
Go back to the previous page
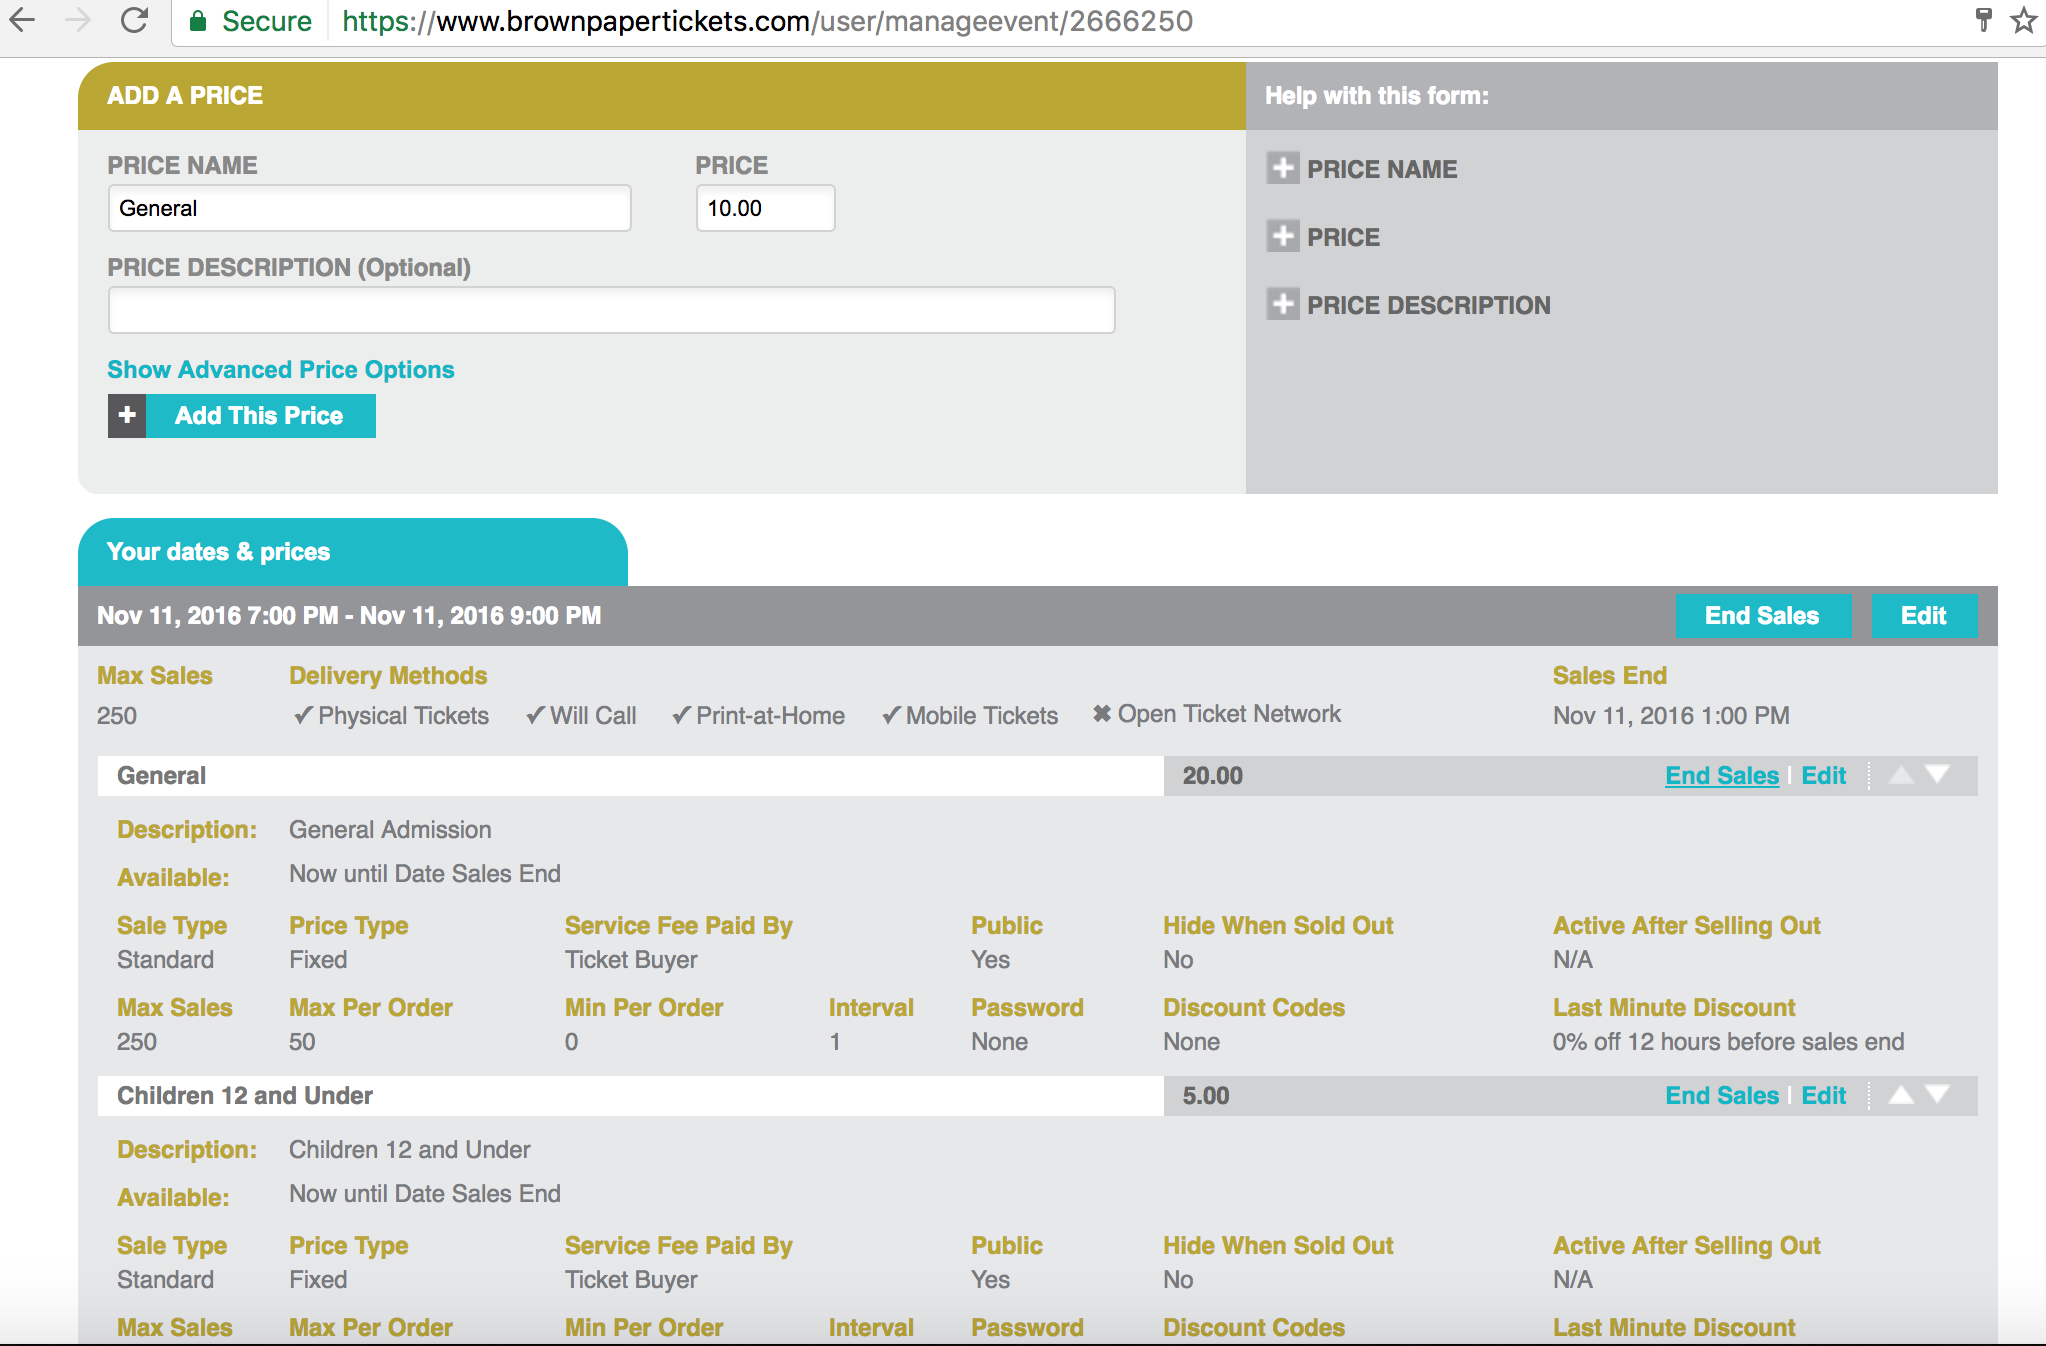[x=22, y=20]
